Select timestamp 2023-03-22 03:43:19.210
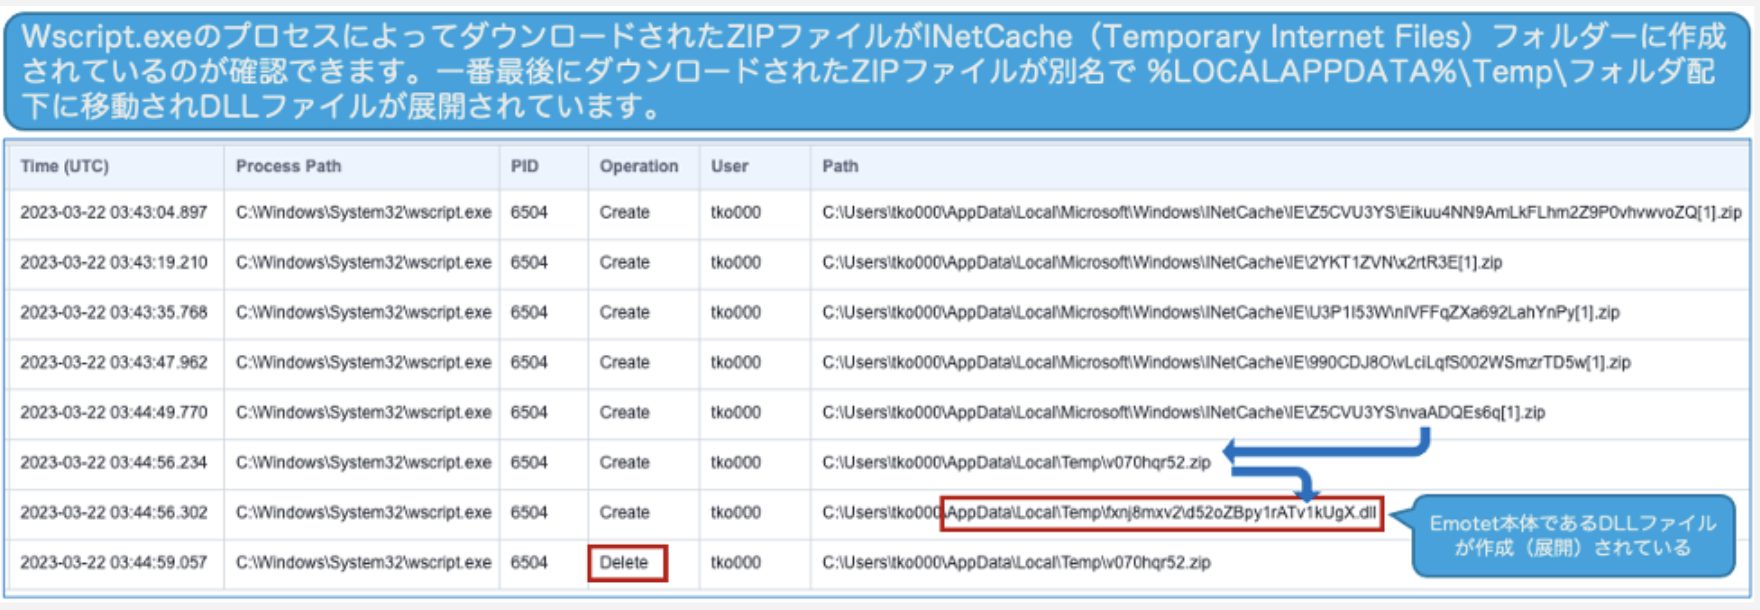Image resolution: width=1760 pixels, height=610 pixels. pos(114,262)
